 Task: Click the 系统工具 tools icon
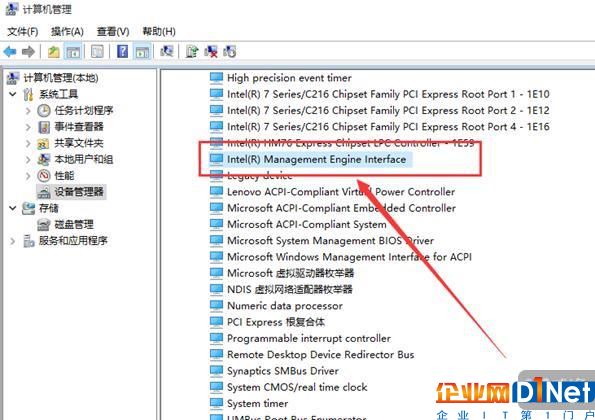(x=28, y=94)
